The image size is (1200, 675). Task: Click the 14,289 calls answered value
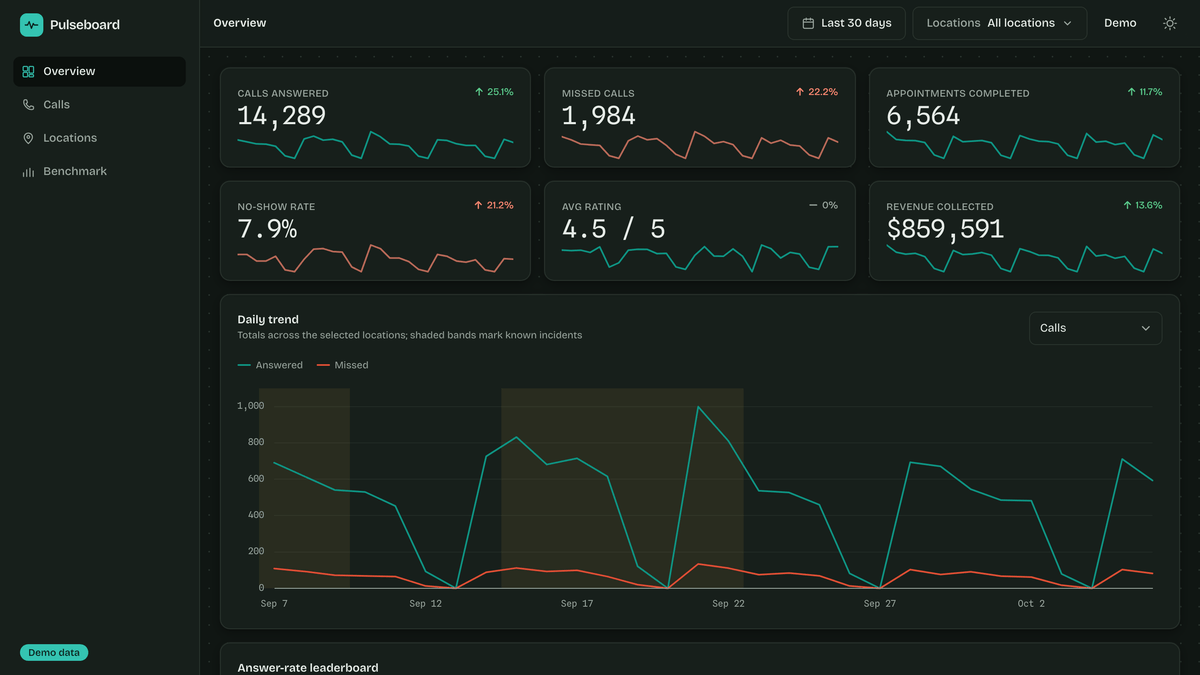coord(282,116)
